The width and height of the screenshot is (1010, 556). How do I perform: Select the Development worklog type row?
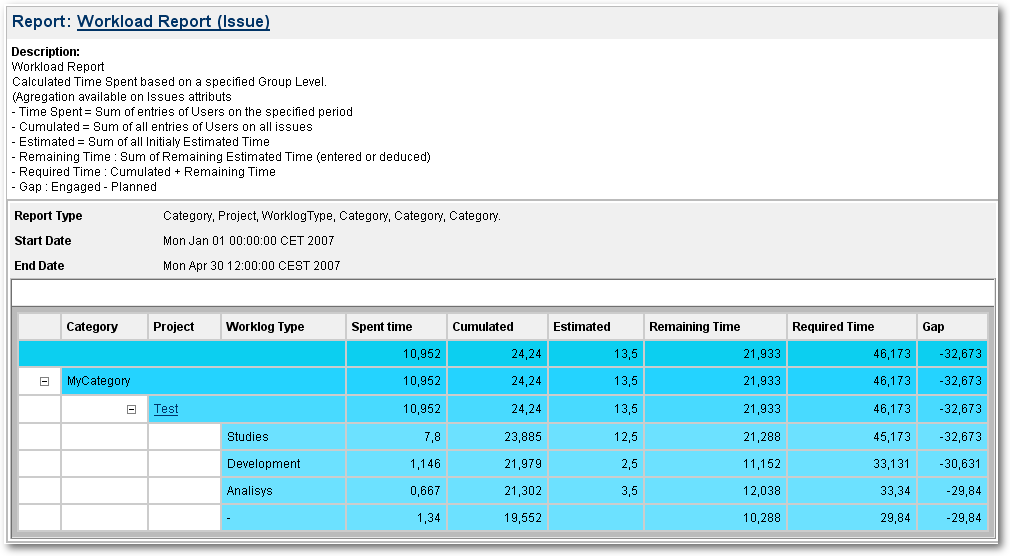[264, 464]
